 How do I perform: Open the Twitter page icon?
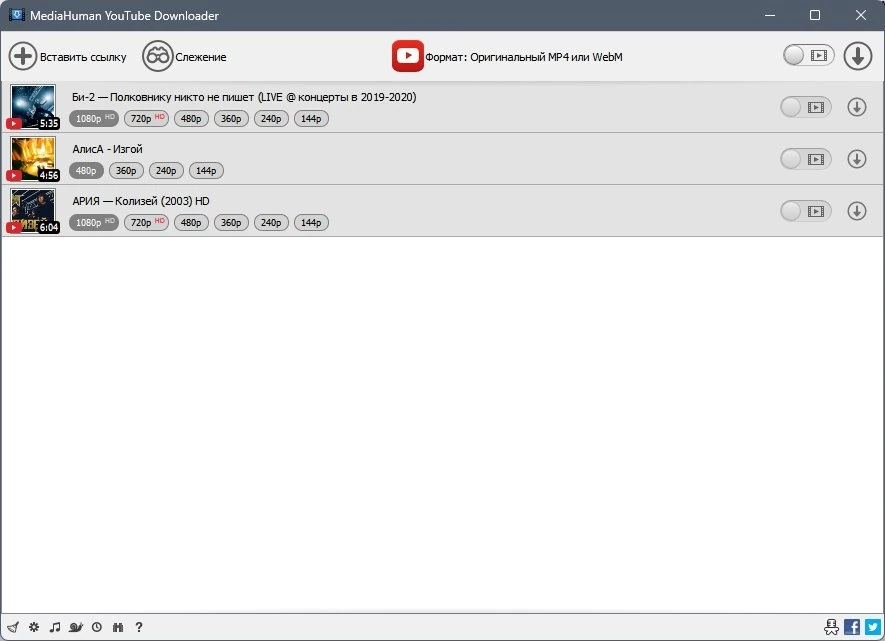(873, 627)
